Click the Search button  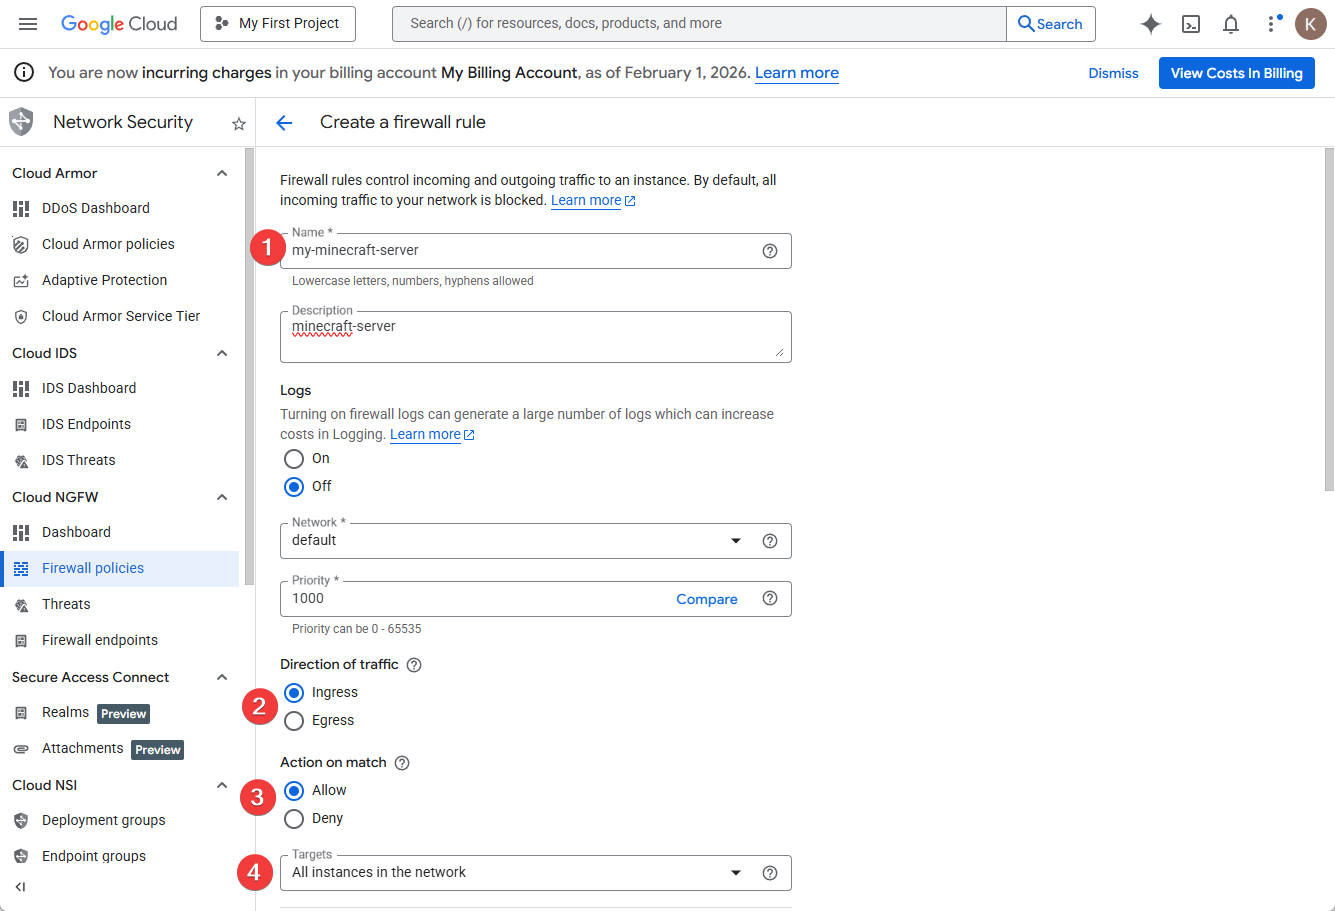point(1051,24)
